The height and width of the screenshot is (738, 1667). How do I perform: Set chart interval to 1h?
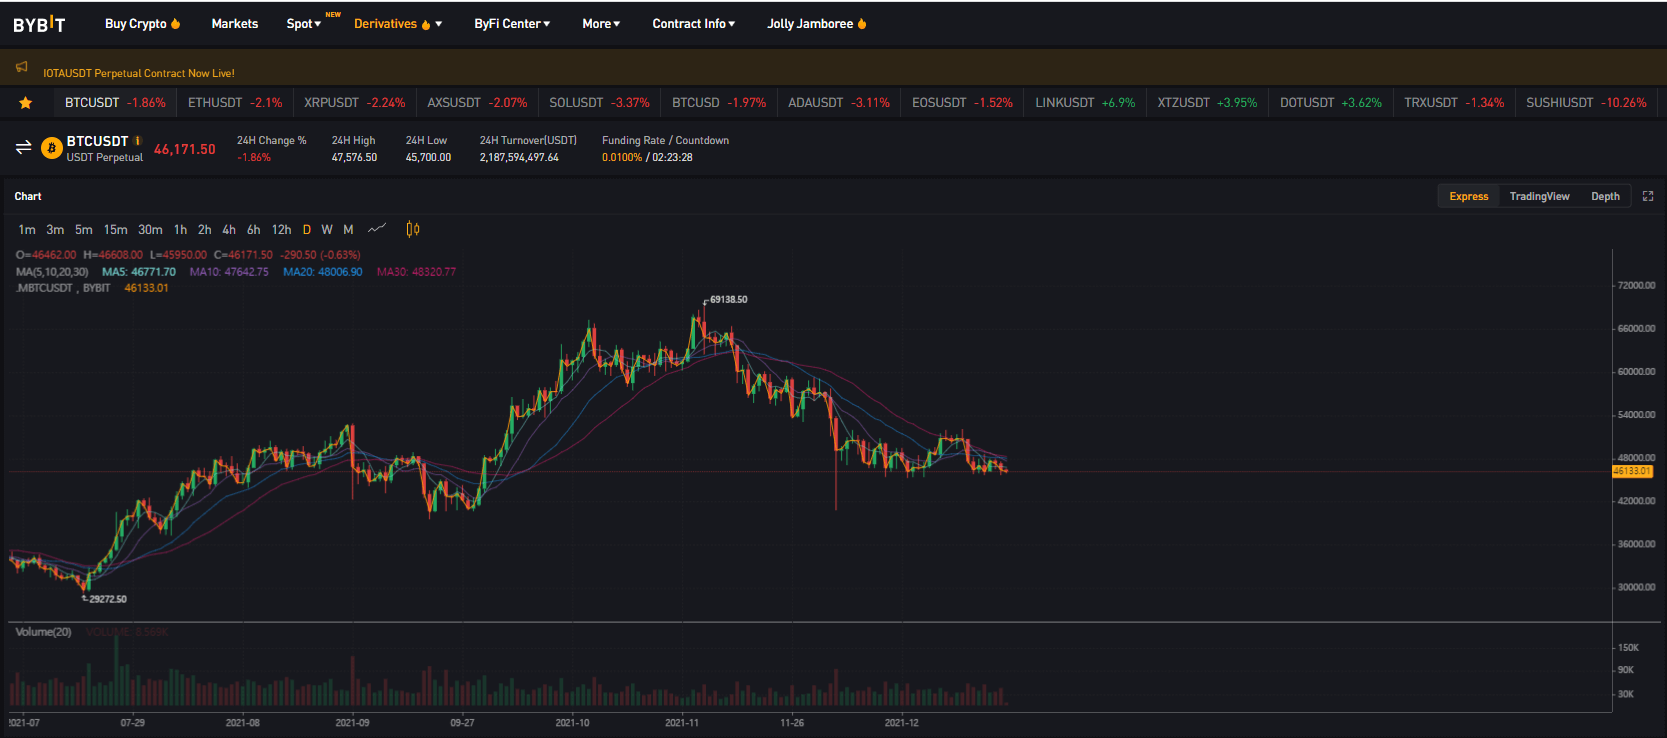(x=180, y=230)
